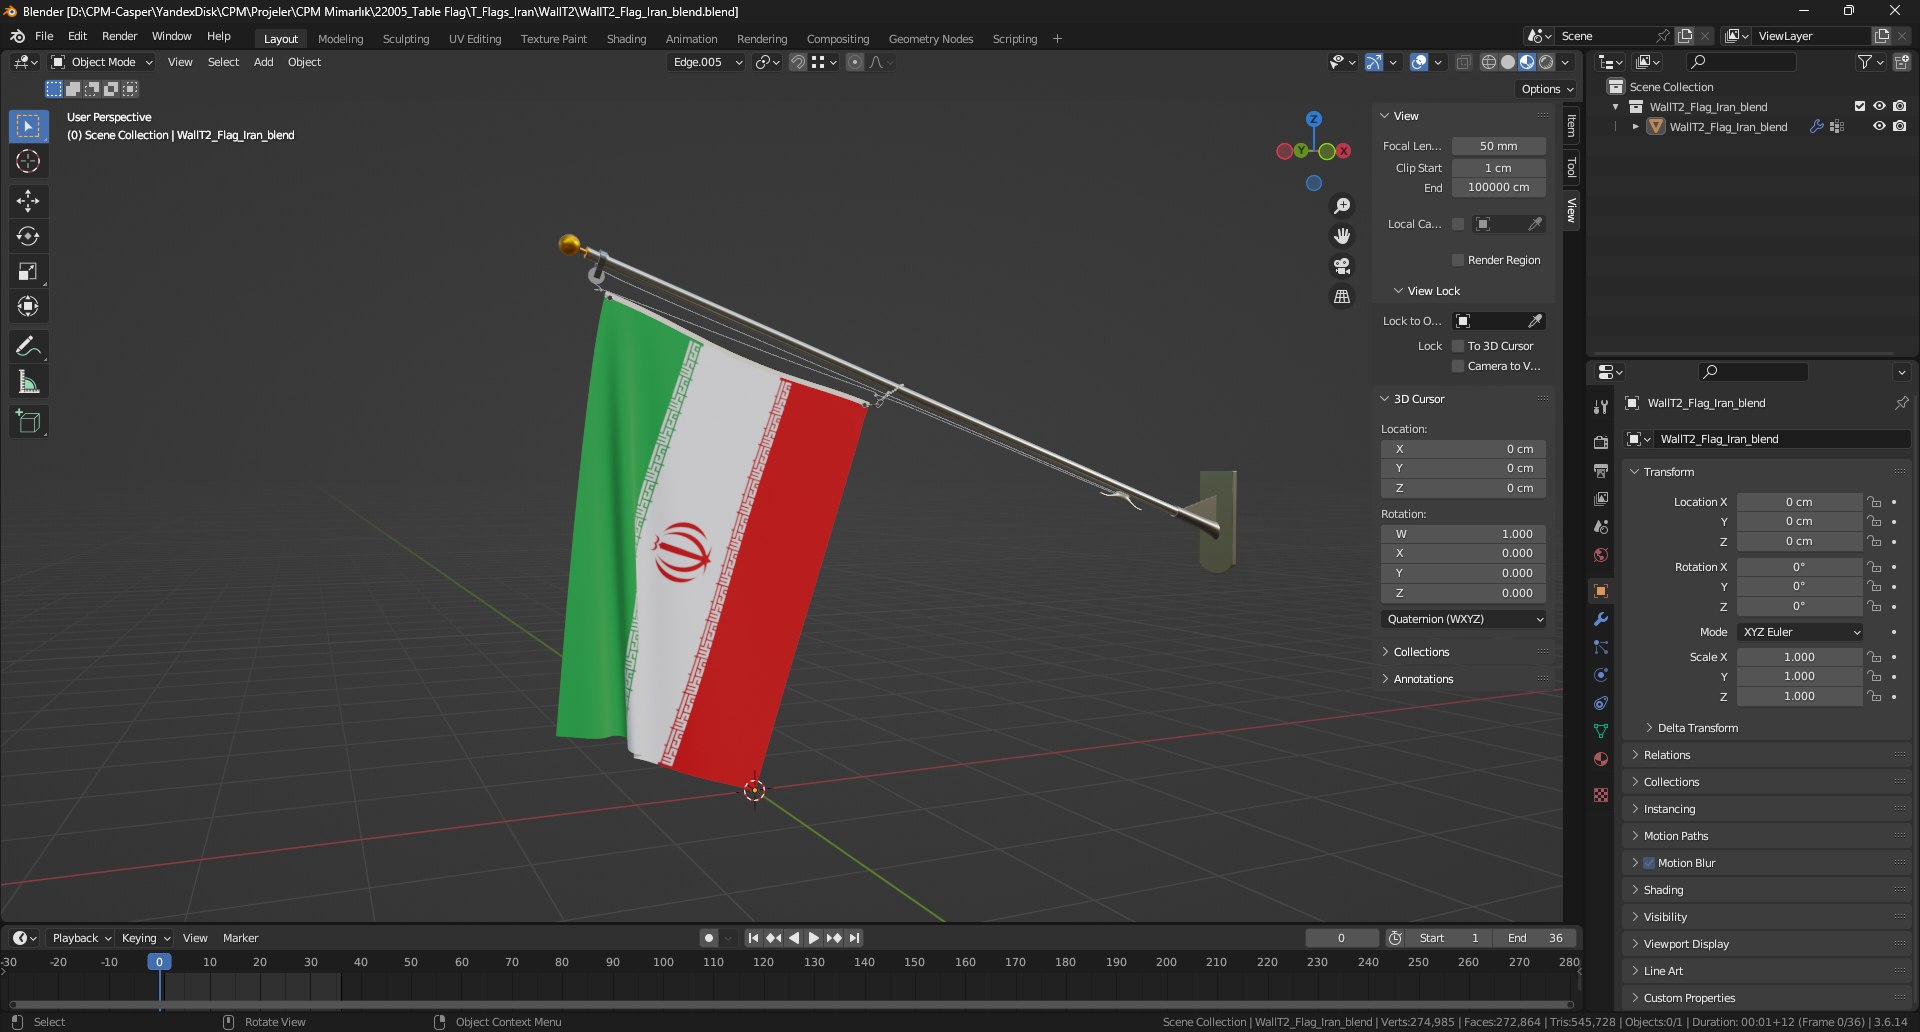This screenshot has width=1920, height=1032.
Task: Select the Add Cube tool
Action: [x=28, y=422]
